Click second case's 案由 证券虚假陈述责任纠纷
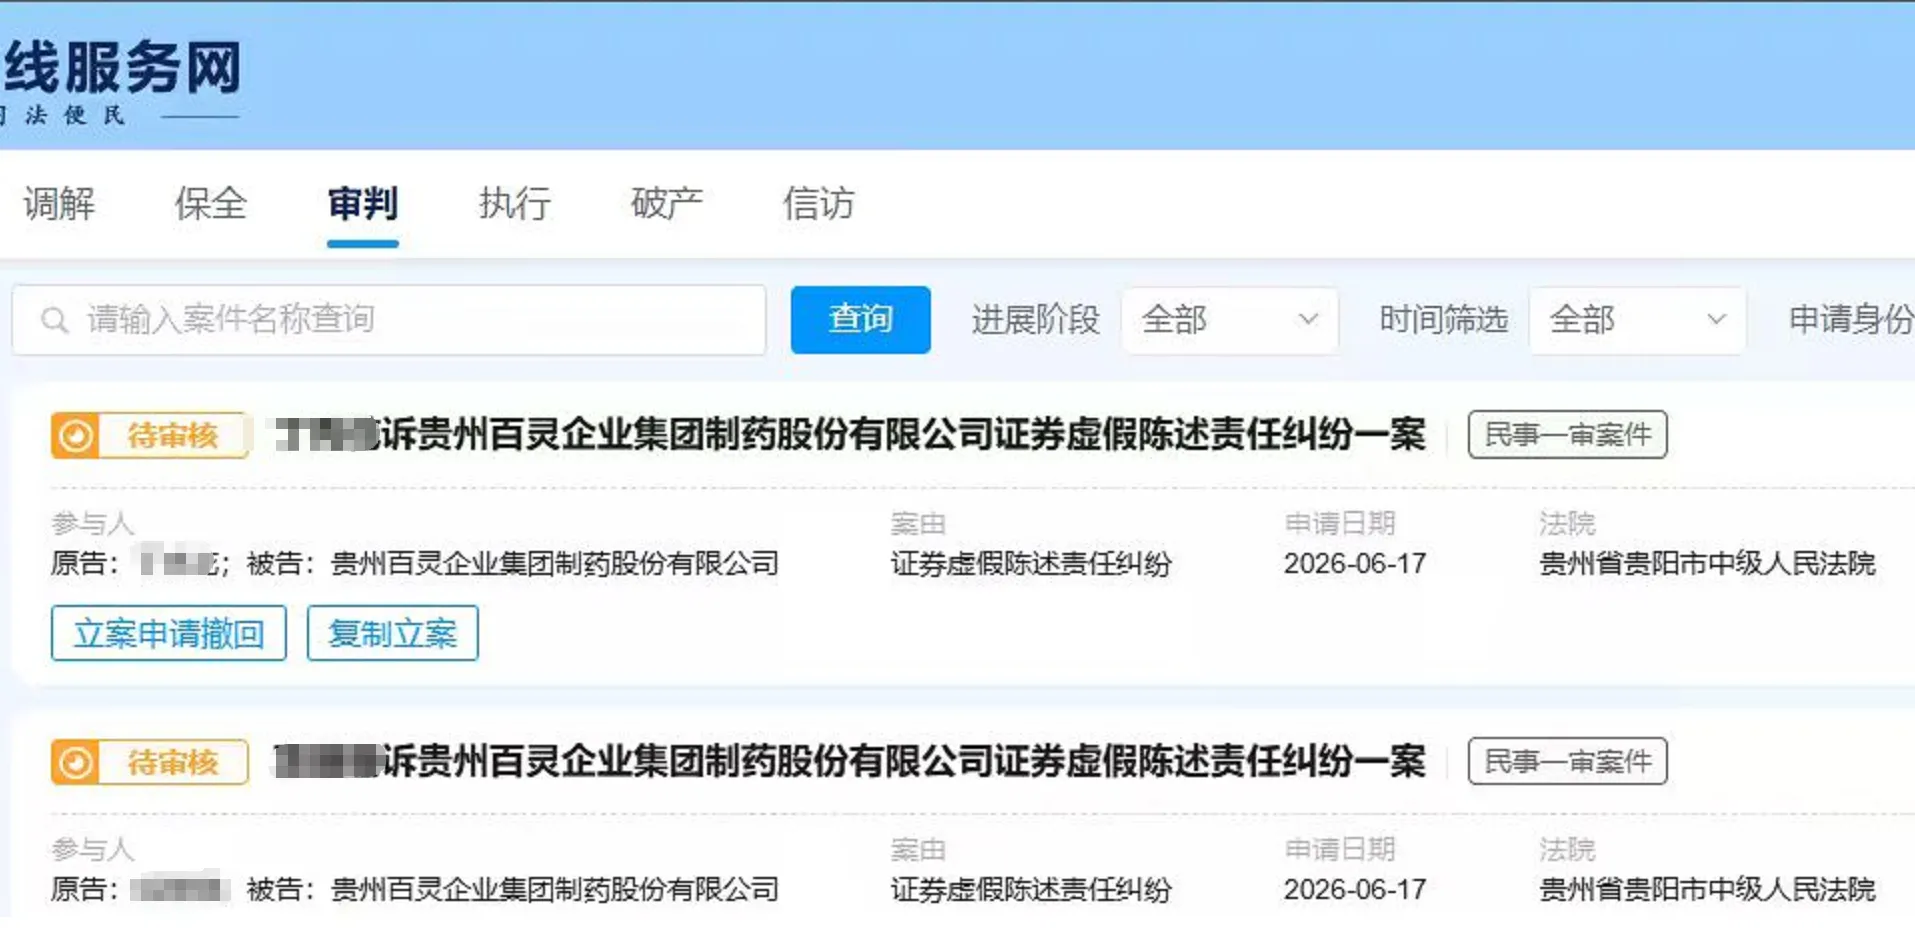1915x935 pixels. point(1031,890)
